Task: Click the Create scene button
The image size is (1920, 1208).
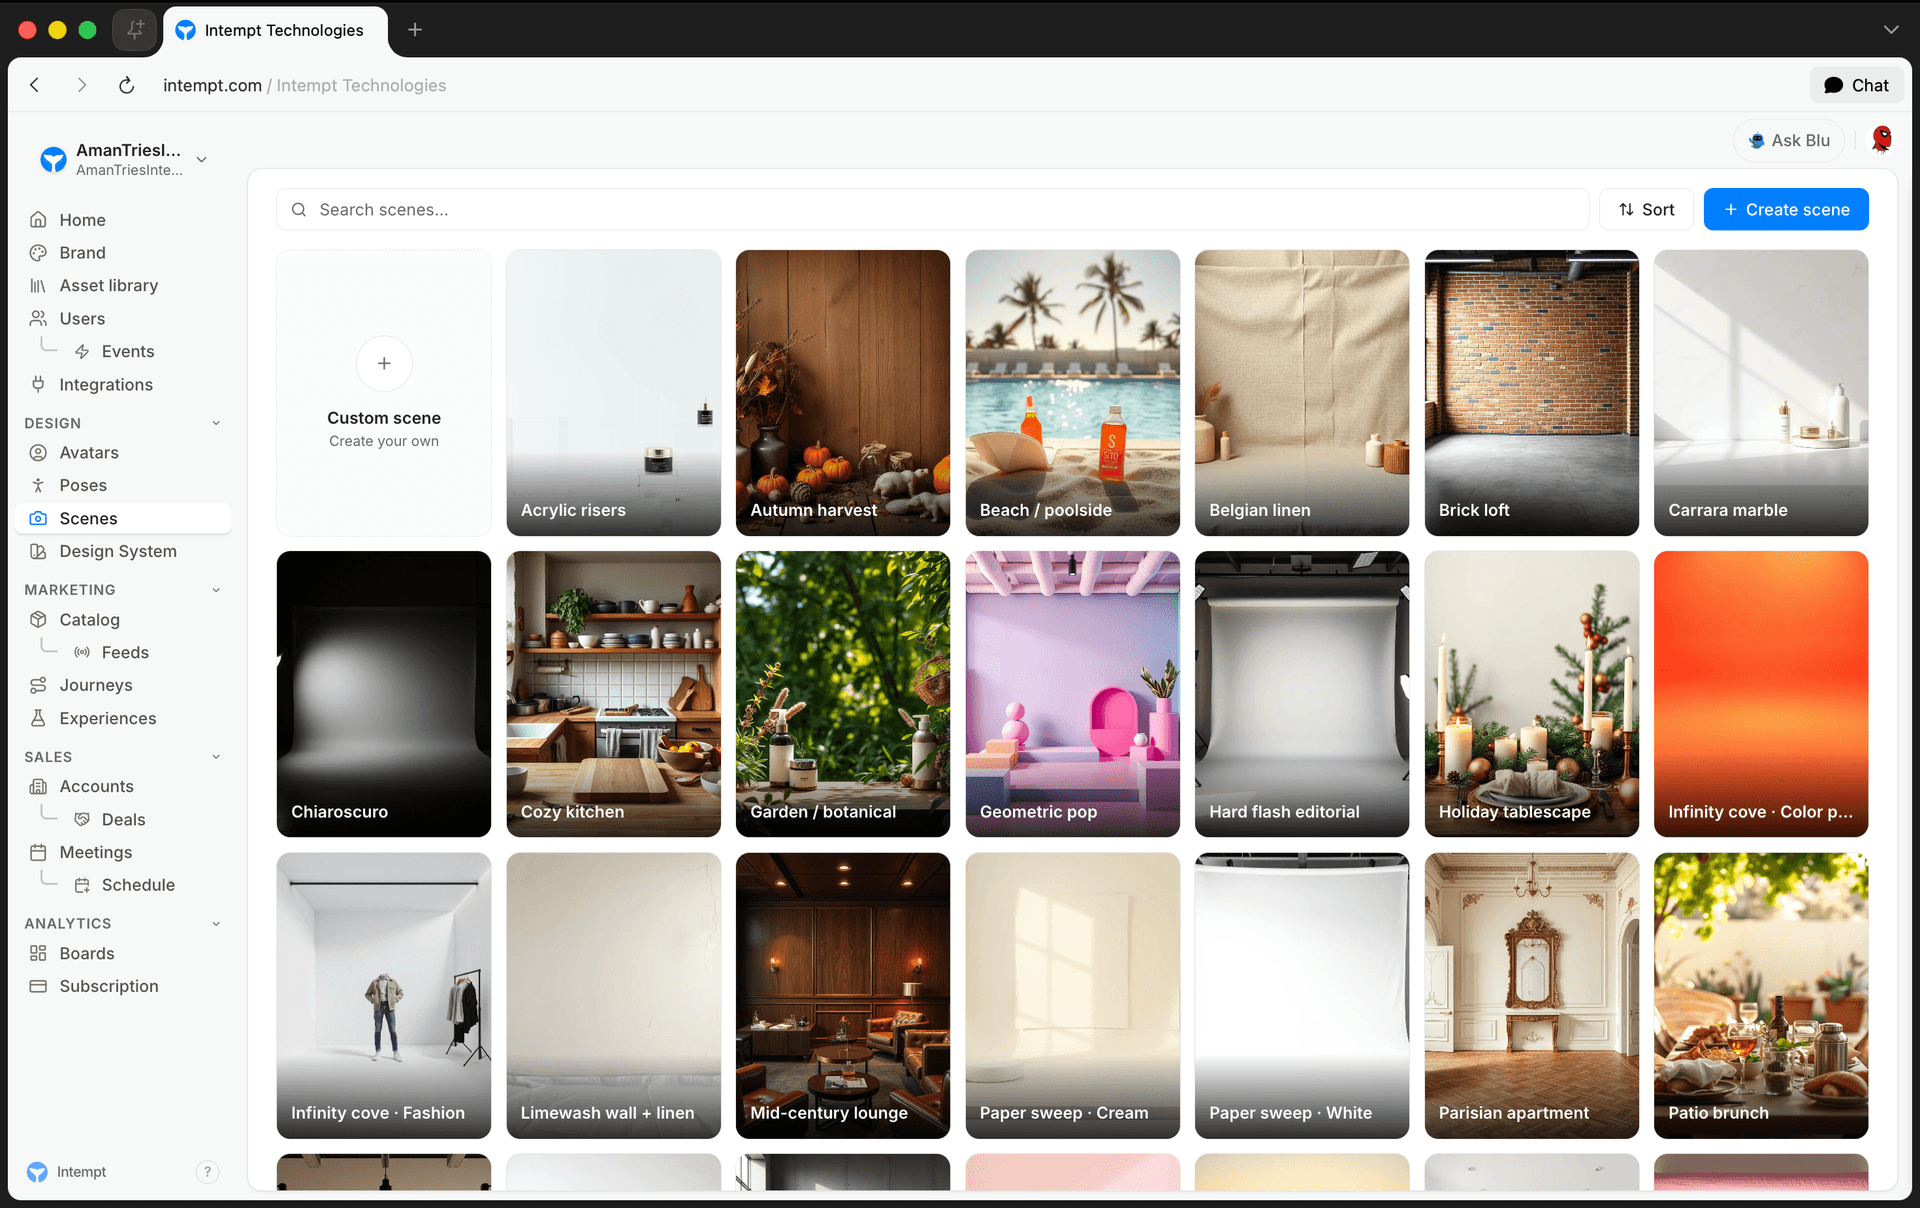Action: [x=1786, y=210]
